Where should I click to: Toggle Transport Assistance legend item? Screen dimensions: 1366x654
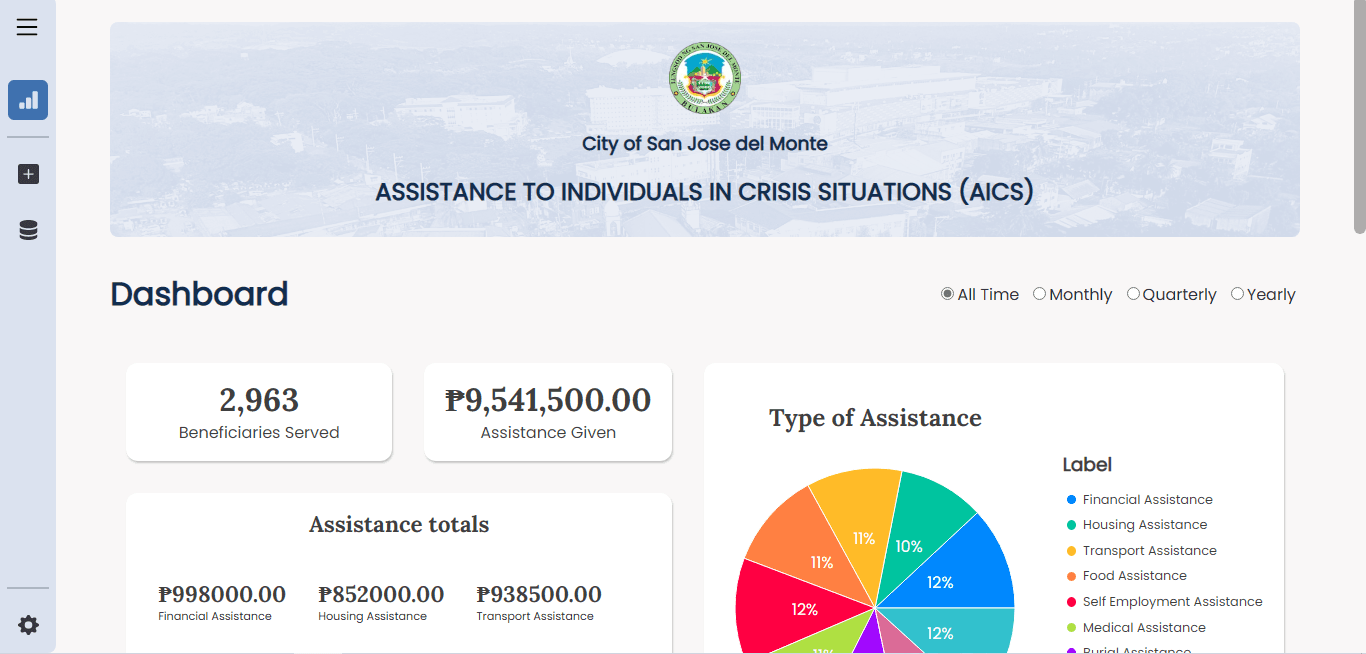1141,550
